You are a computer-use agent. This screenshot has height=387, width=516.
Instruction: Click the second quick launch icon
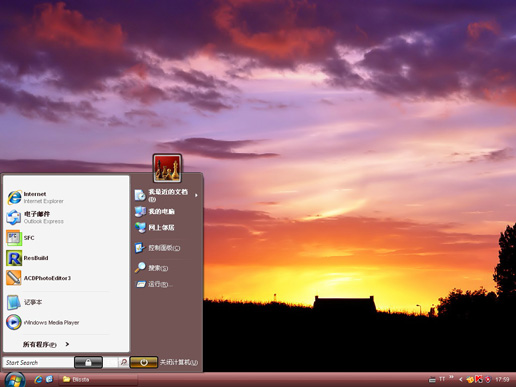[49, 379]
